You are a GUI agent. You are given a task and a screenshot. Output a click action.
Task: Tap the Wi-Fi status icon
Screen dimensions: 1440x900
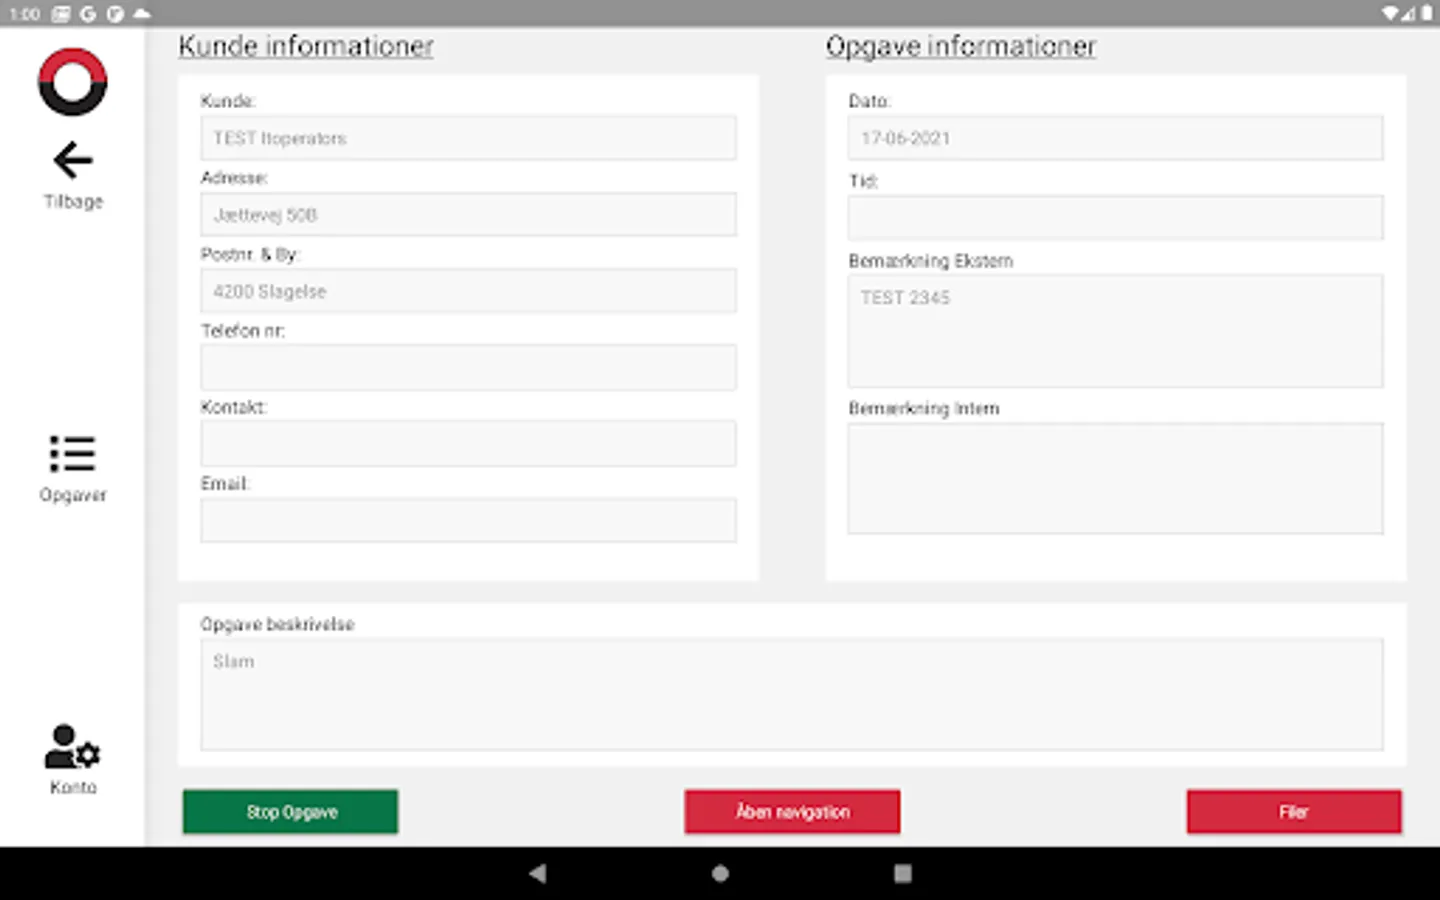(x=1391, y=13)
